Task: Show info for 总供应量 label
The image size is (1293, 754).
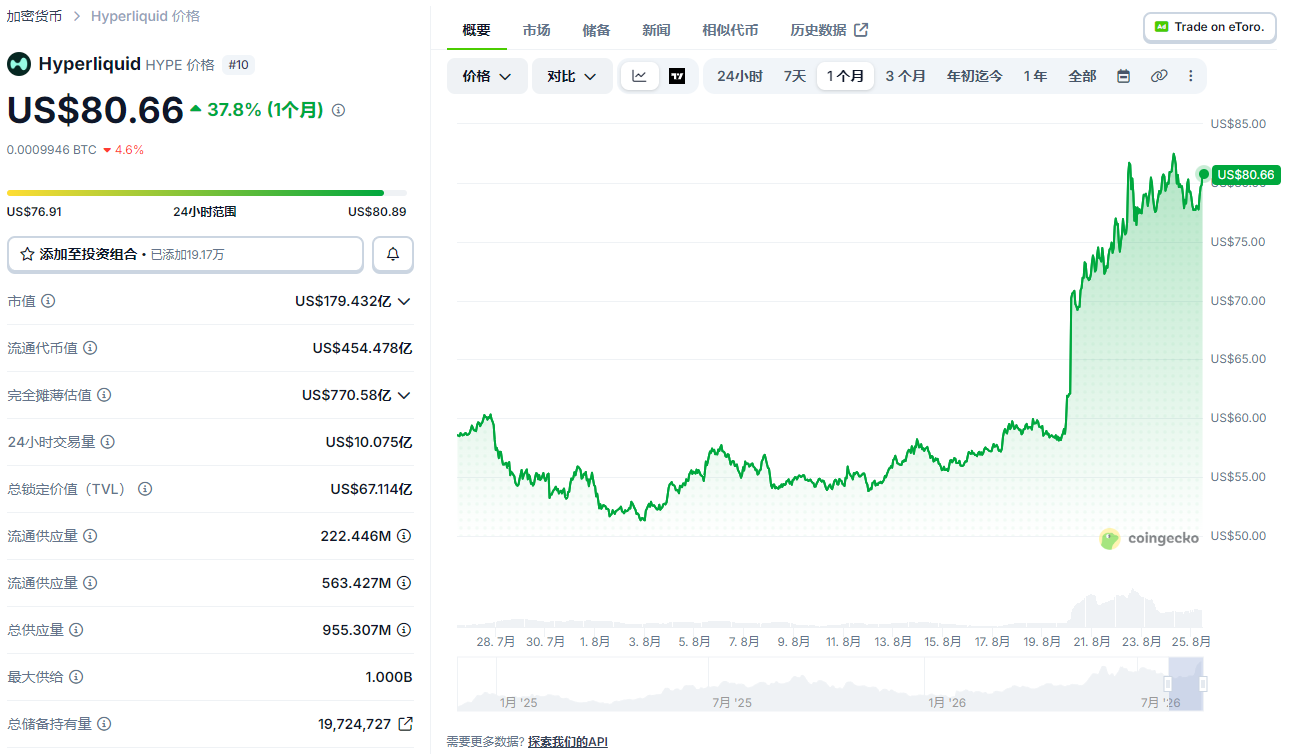Action: tap(76, 630)
